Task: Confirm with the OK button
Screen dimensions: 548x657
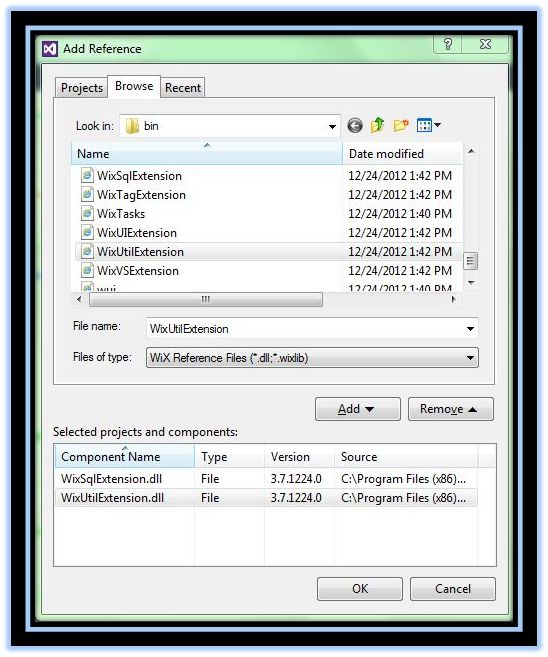Action: (x=359, y=589)
